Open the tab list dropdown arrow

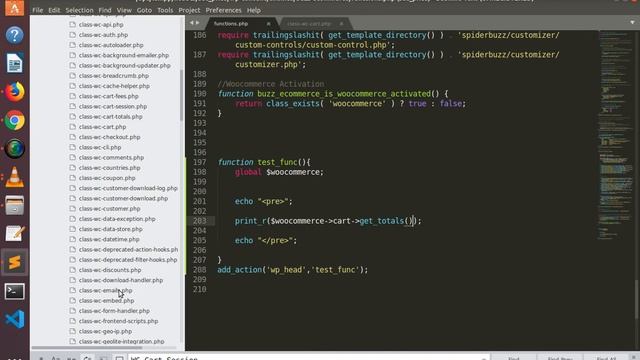point(632,22)
